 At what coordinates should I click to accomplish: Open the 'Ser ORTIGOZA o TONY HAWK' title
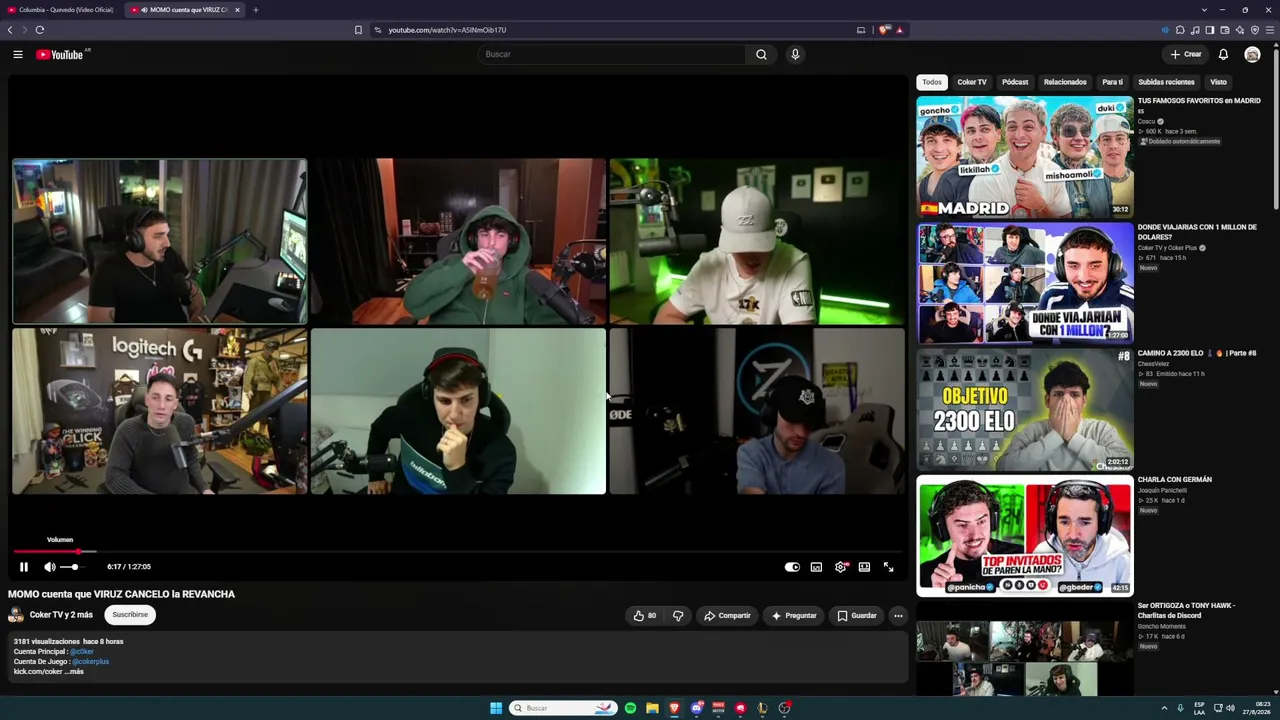[x=1186, y=611]
